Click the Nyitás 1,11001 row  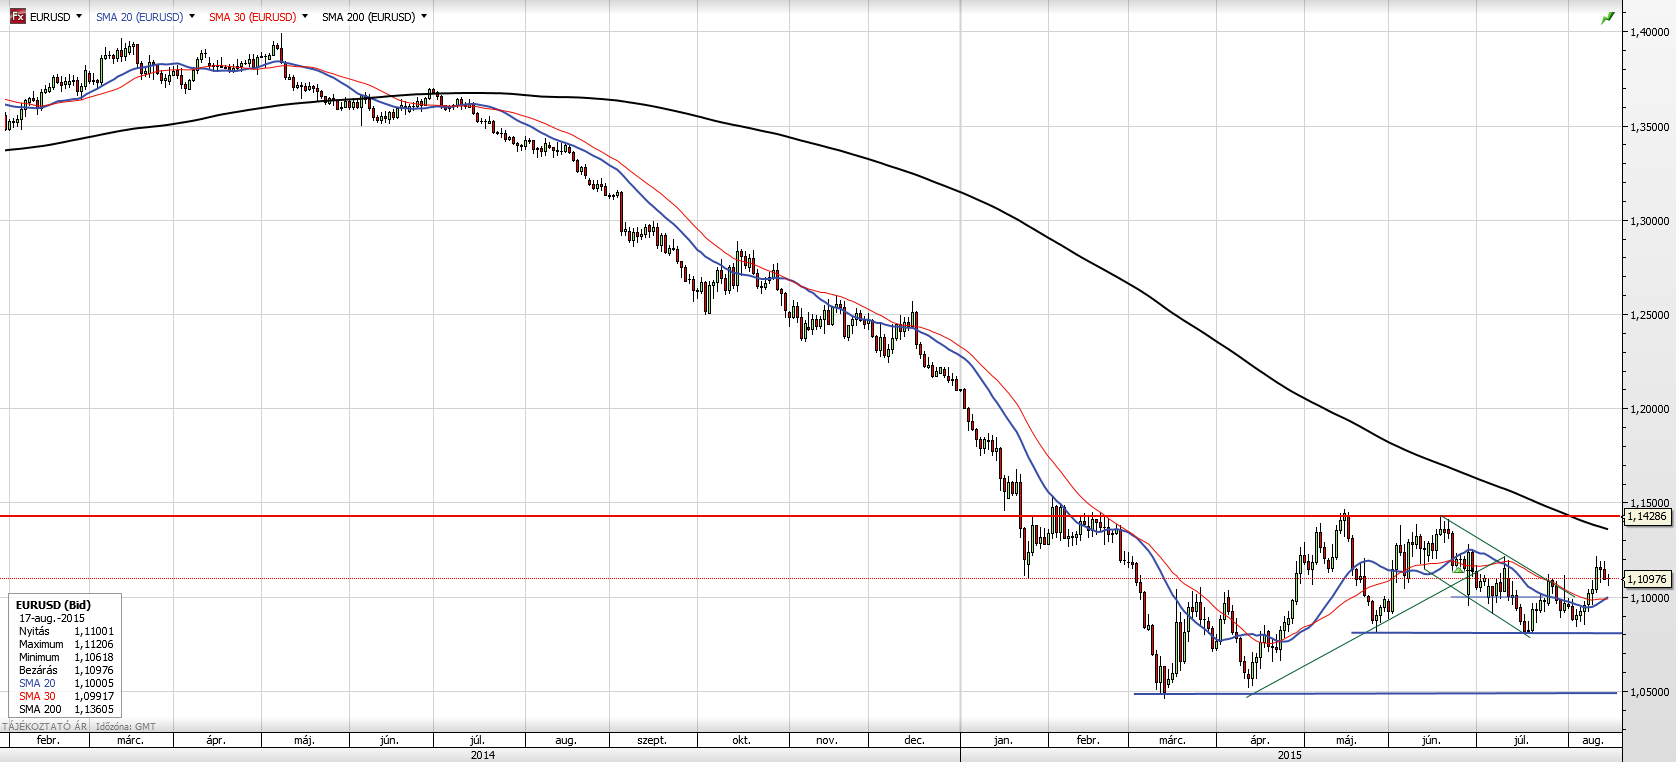(66, 631)
